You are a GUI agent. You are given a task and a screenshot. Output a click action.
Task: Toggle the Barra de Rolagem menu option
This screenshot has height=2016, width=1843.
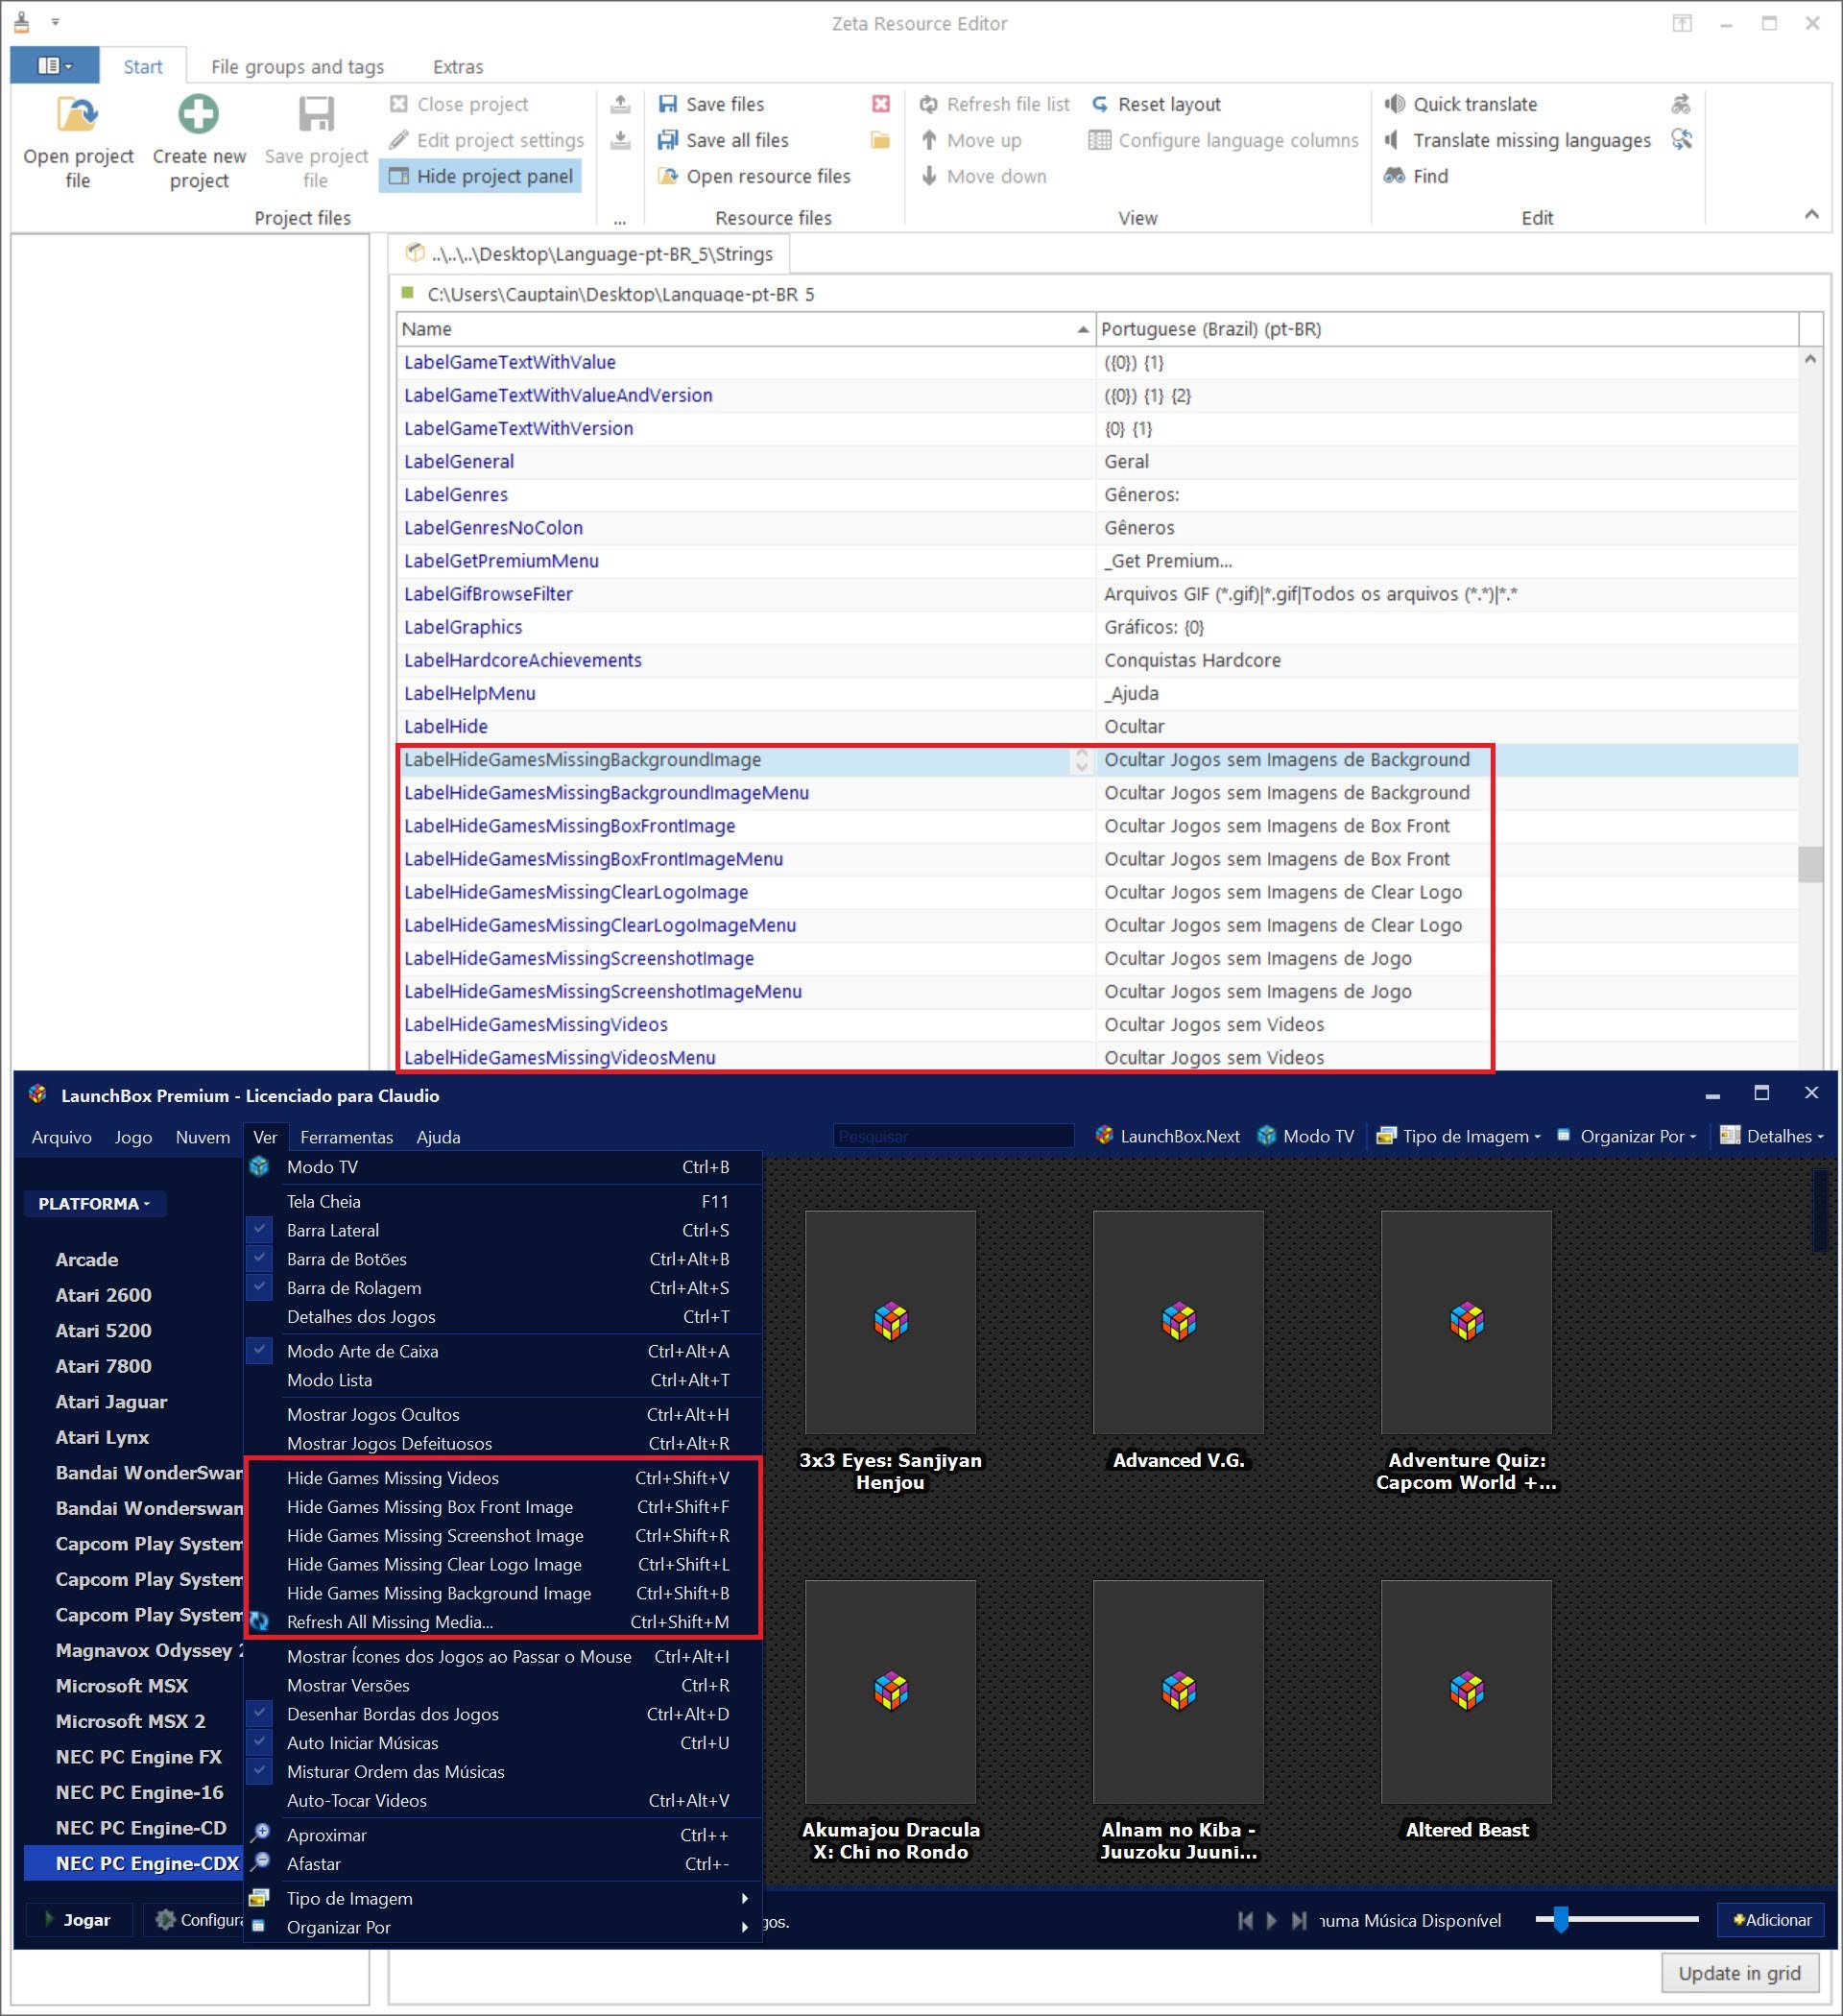[503, 1288]
